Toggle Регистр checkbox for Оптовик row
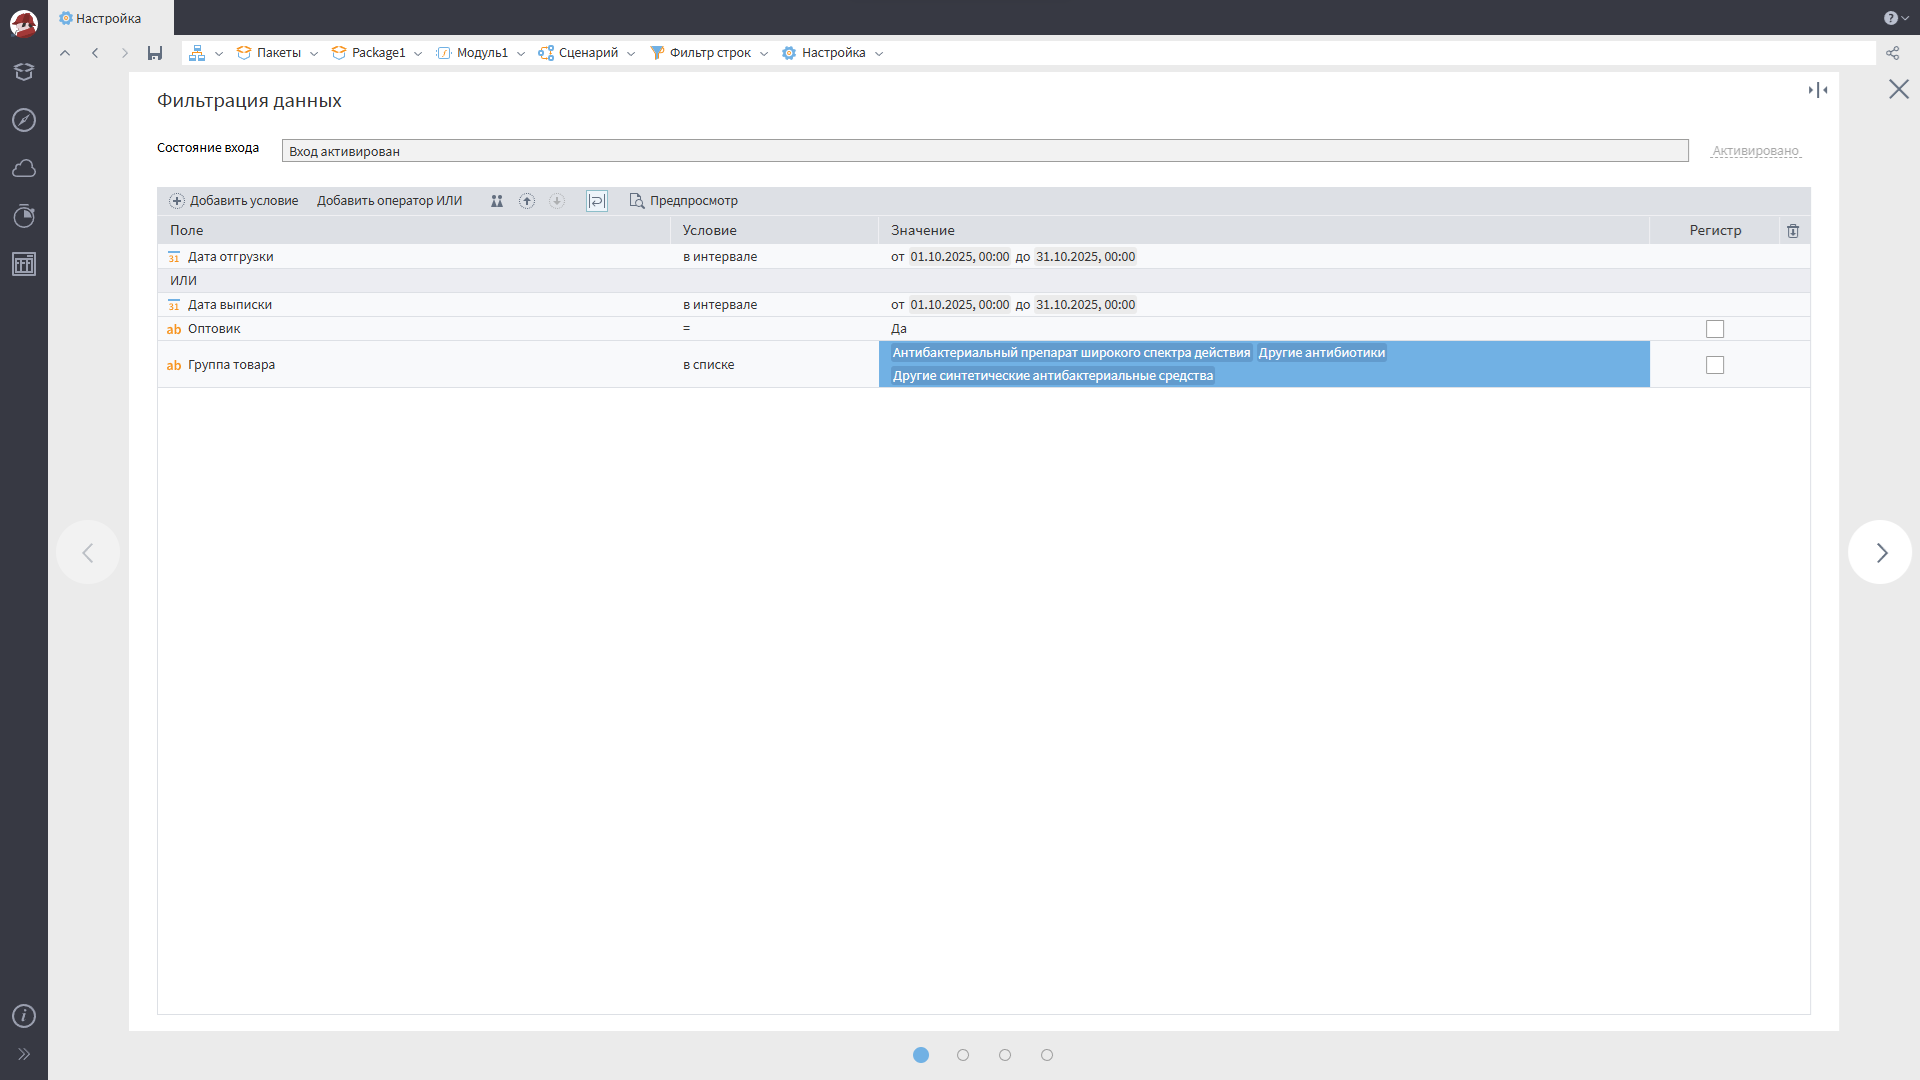 click(1715, 329)
